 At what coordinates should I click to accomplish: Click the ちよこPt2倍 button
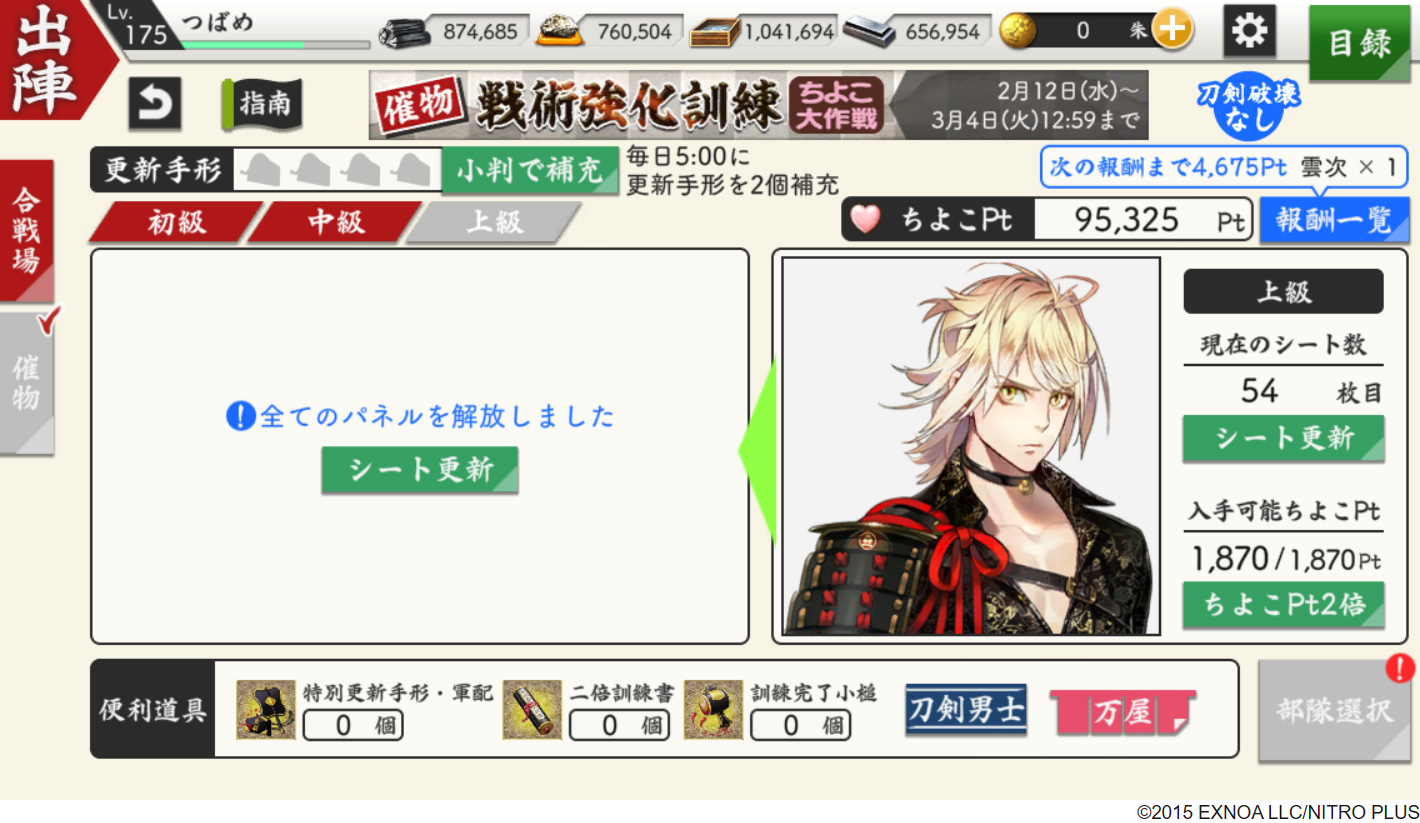point(1283,605)
